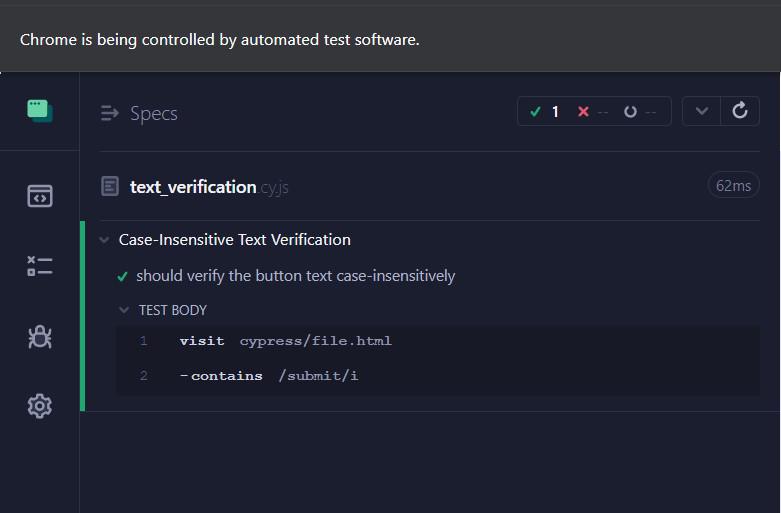Open the E2E specs browser icon

pyautogui.click(x=40, y=196)
